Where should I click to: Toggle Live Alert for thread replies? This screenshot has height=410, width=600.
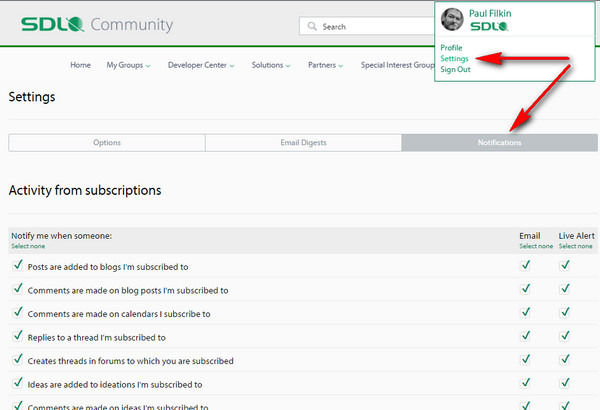pyautogui.click(x=566, y=337)
